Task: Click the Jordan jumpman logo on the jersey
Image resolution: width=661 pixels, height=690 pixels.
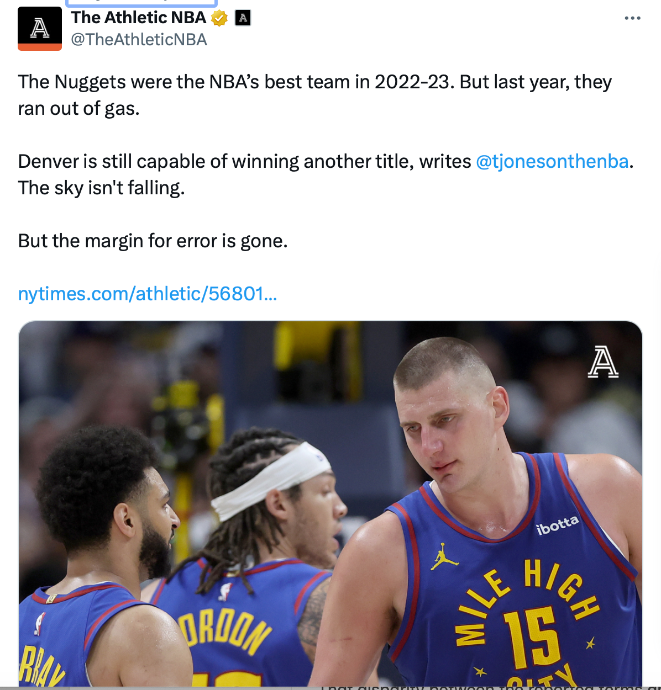Action: 444,557
